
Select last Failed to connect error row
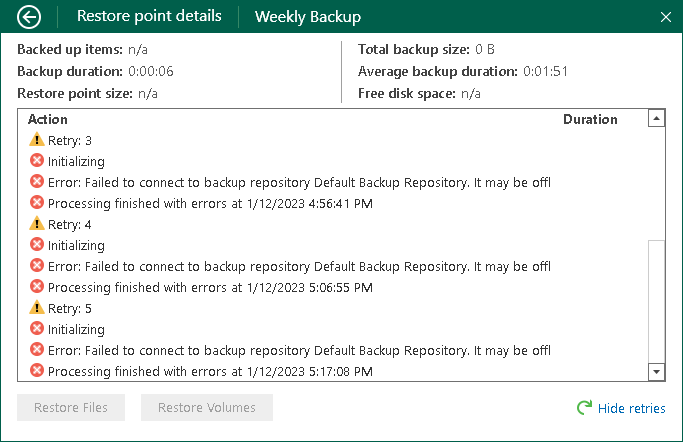click(x=300, y=350)
